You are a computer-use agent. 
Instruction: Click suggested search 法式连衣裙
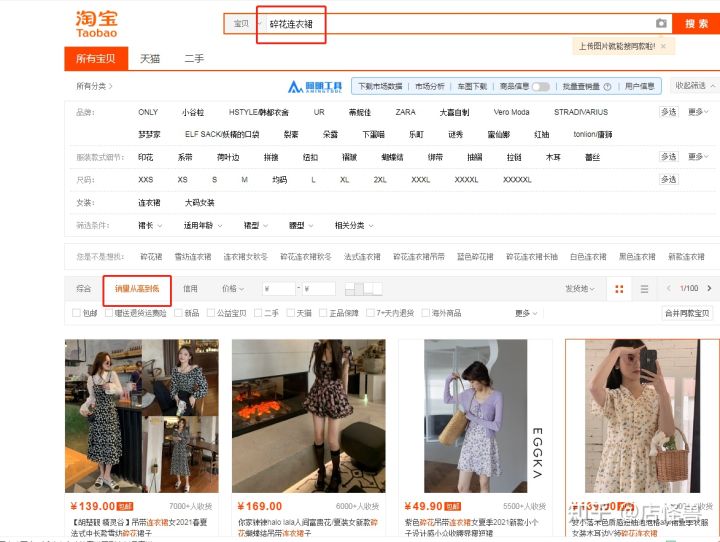362,257
